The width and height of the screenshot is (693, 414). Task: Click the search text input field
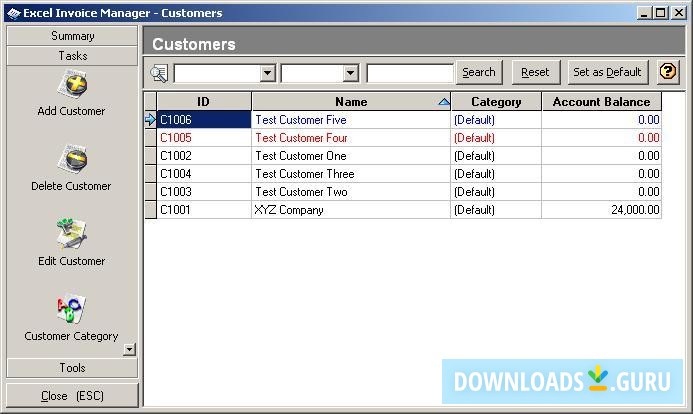click(x=410, y=73)
